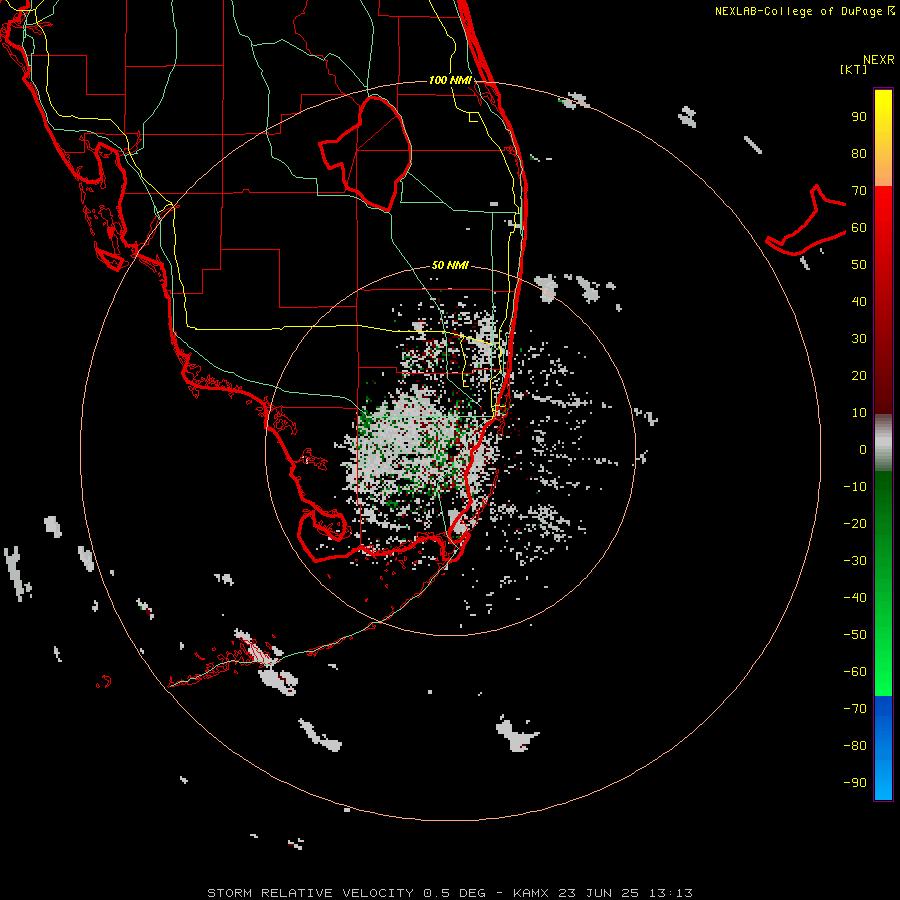Click the 40 value on velocity scale
900x900 pixels.
pos(859,302)
